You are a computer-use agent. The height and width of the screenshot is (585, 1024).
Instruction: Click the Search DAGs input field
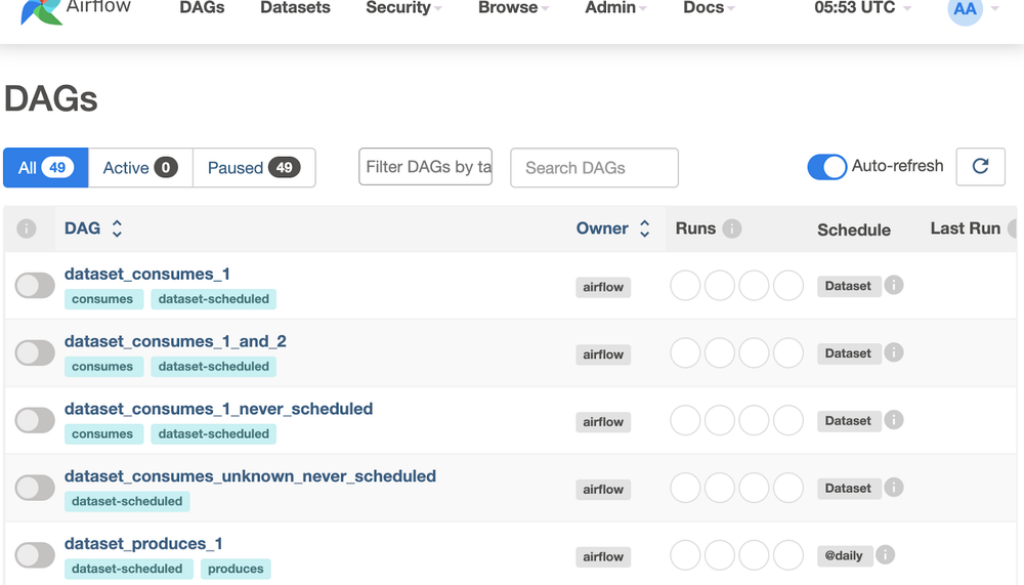[x=594, y=168]
